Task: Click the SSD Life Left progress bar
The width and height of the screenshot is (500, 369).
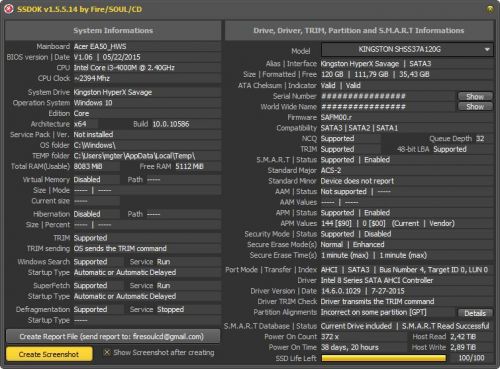Action: pos(384,358)
